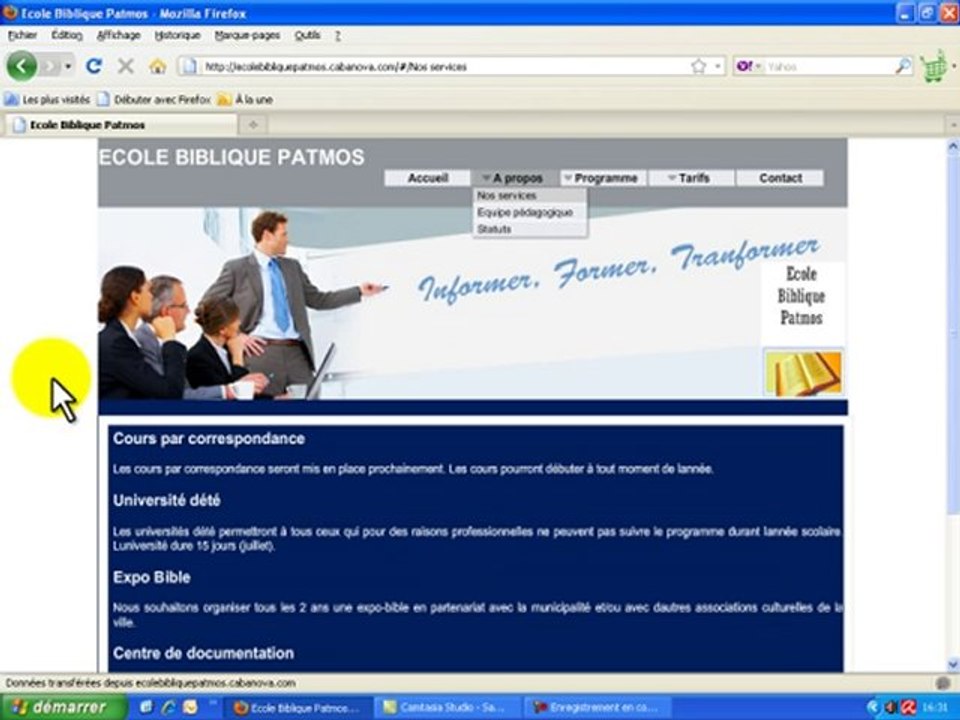
Task: Click the Forward navigation arrow
Action: pyautogui.click(x=50, y=66)
